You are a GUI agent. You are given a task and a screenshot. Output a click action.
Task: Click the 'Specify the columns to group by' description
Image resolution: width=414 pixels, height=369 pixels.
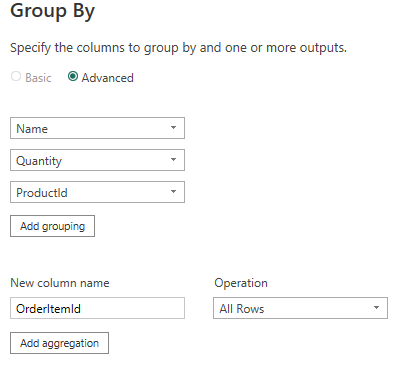[178, 48]
